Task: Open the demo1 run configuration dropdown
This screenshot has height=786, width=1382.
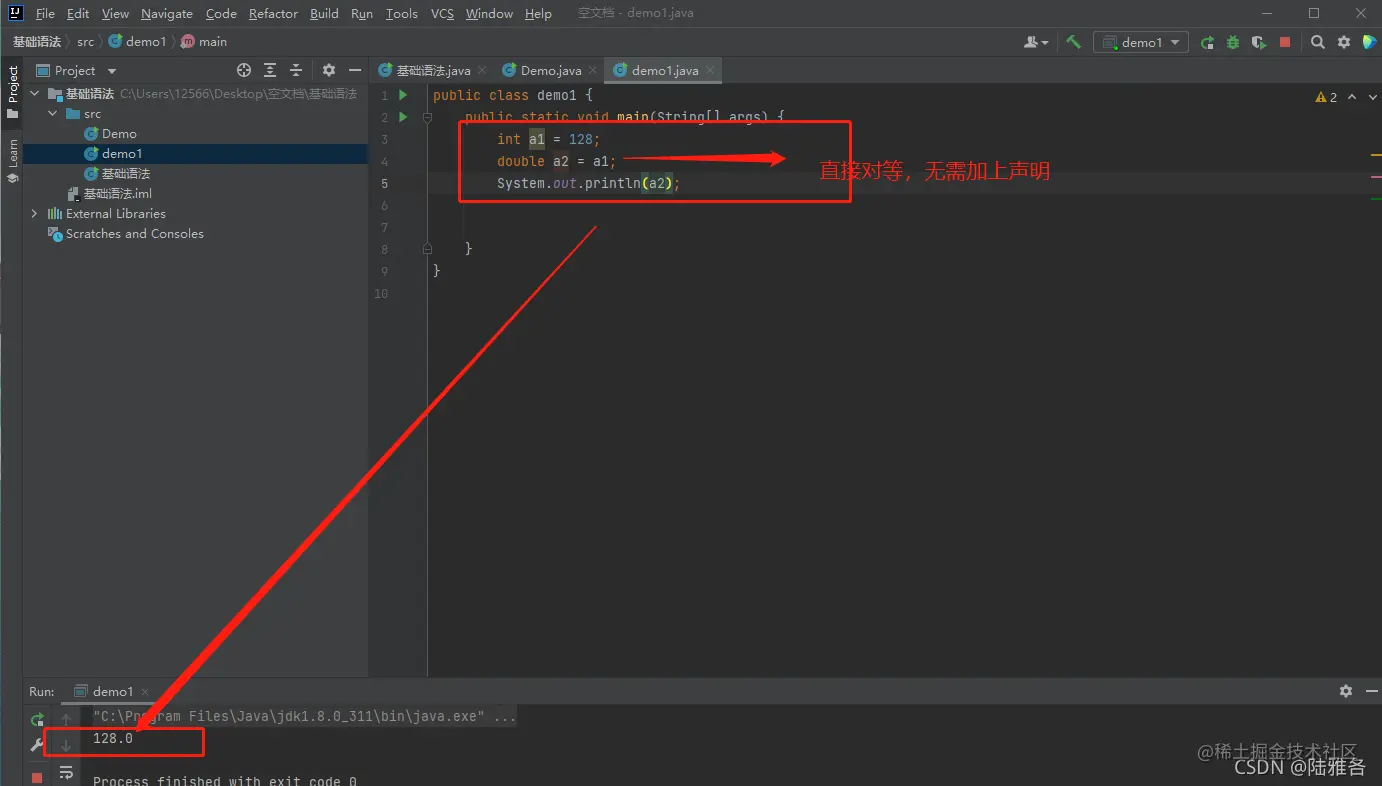Action: coord(1141,42)
